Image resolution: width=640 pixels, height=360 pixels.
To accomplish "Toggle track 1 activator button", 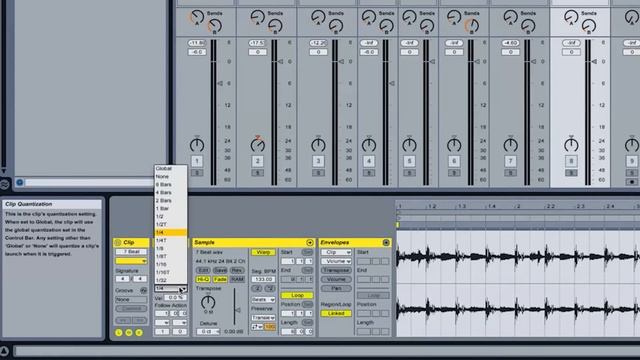I will (x=197, y=161).
